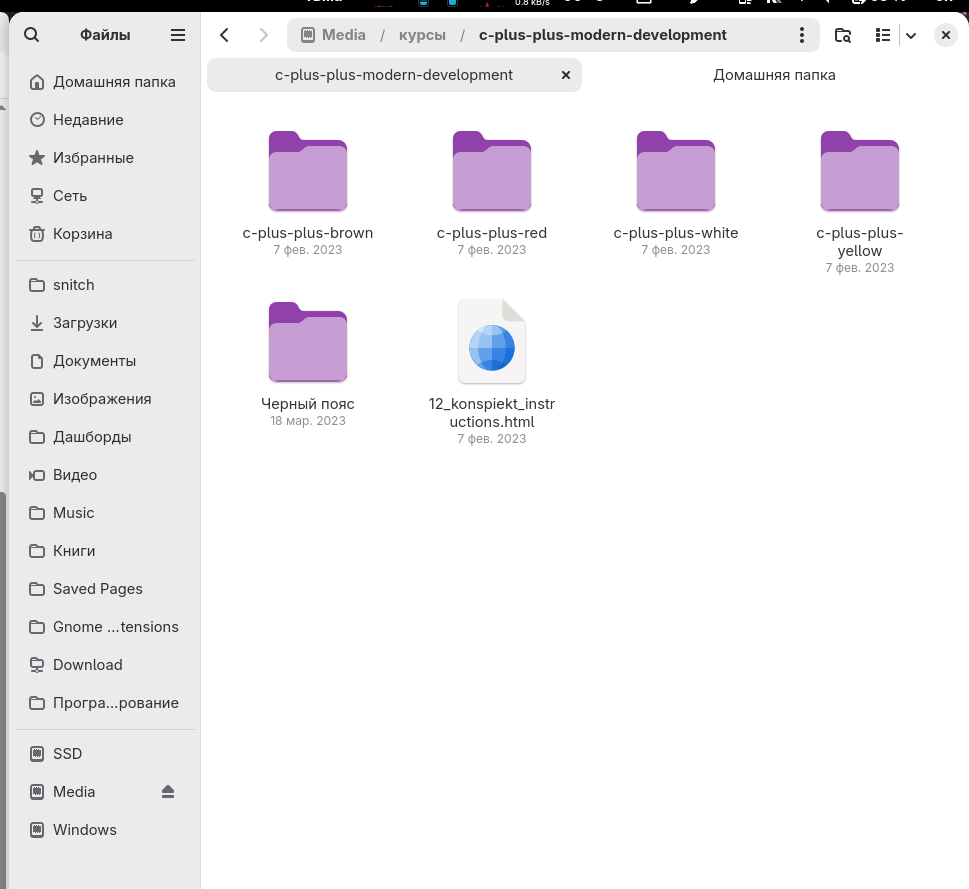Click c-plus-plus-modern-development path segment
969x889 pixels.
click(x=603, y=35)
